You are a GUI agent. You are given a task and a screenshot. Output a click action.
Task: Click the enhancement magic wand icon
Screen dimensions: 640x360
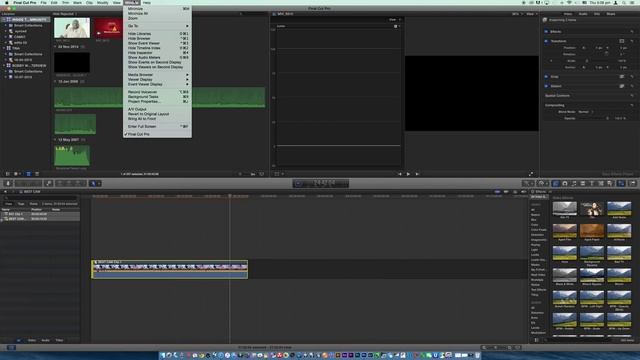527,184
